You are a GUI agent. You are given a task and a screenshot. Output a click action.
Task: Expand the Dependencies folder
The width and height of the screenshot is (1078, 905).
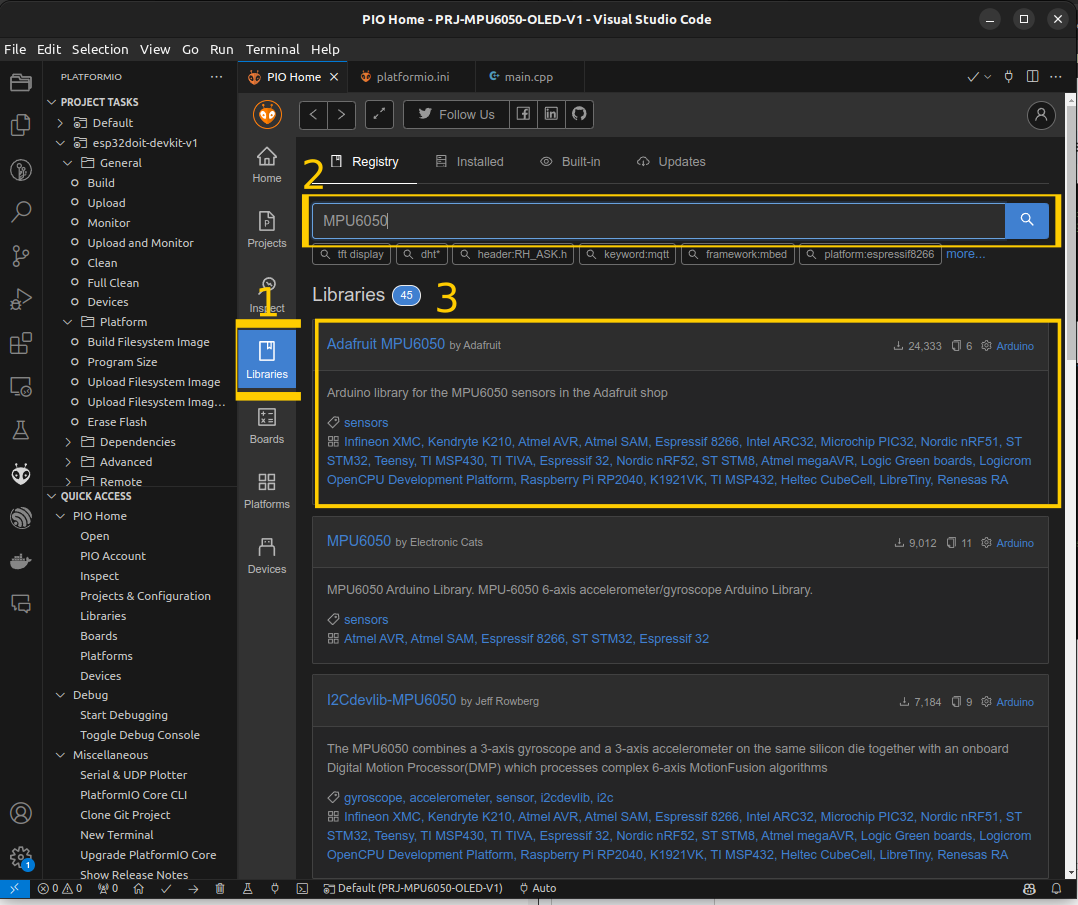(67, 442)
